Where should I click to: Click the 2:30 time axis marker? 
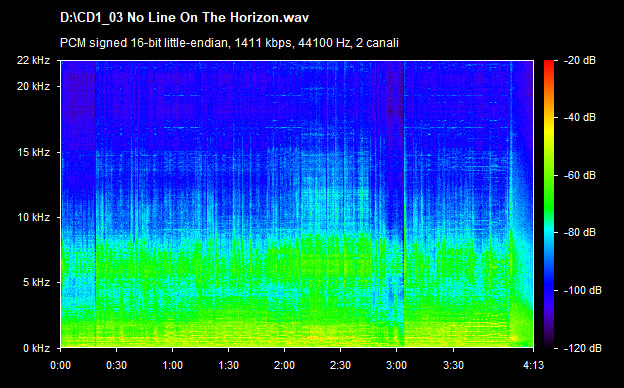(x=341, y=365)
